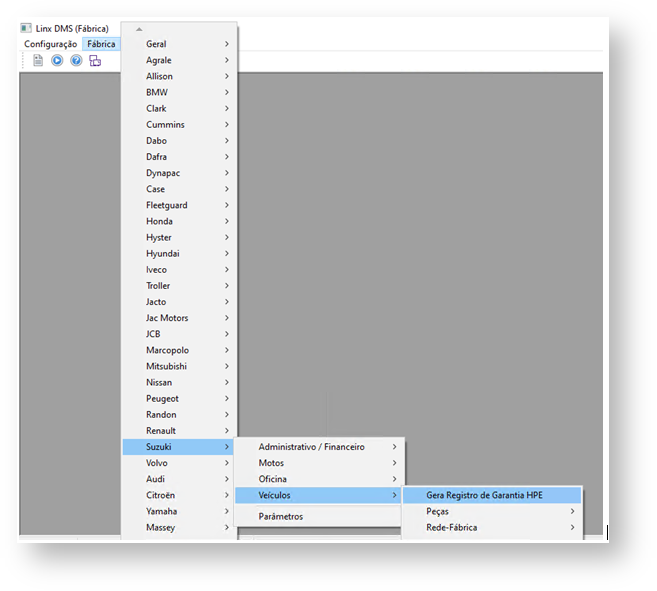This screenshot has width=657, height=591.
Task: Open the Hyundai submenu
Action: coord(179,254)
